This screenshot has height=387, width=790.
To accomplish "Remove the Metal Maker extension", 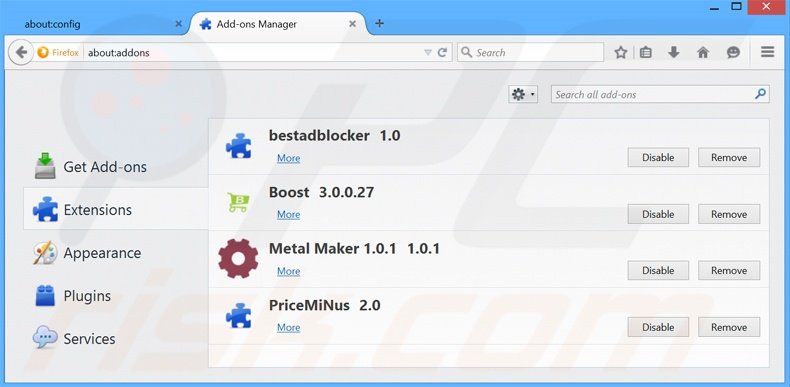I will point(729,271).
